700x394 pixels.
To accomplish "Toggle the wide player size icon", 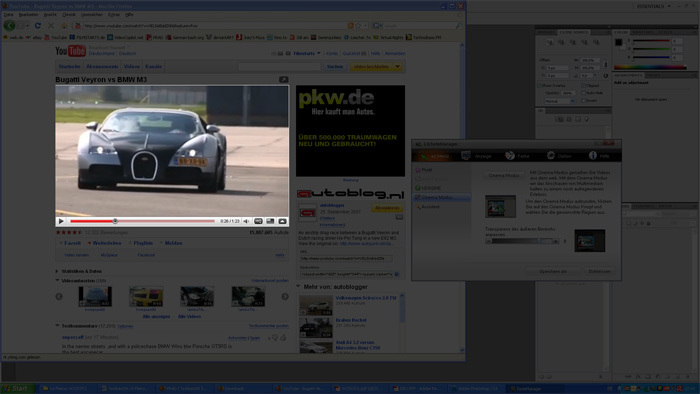I will (270, 221).
